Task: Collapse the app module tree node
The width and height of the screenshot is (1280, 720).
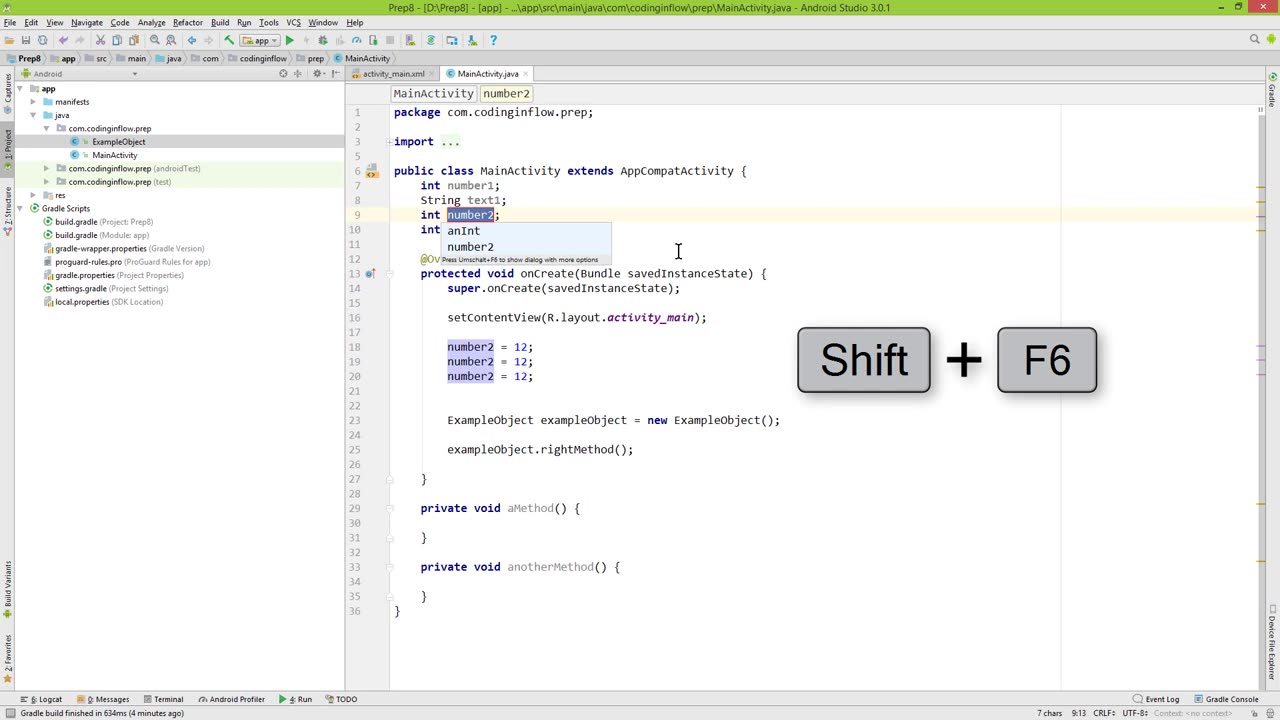Action: tap(20, 89)
